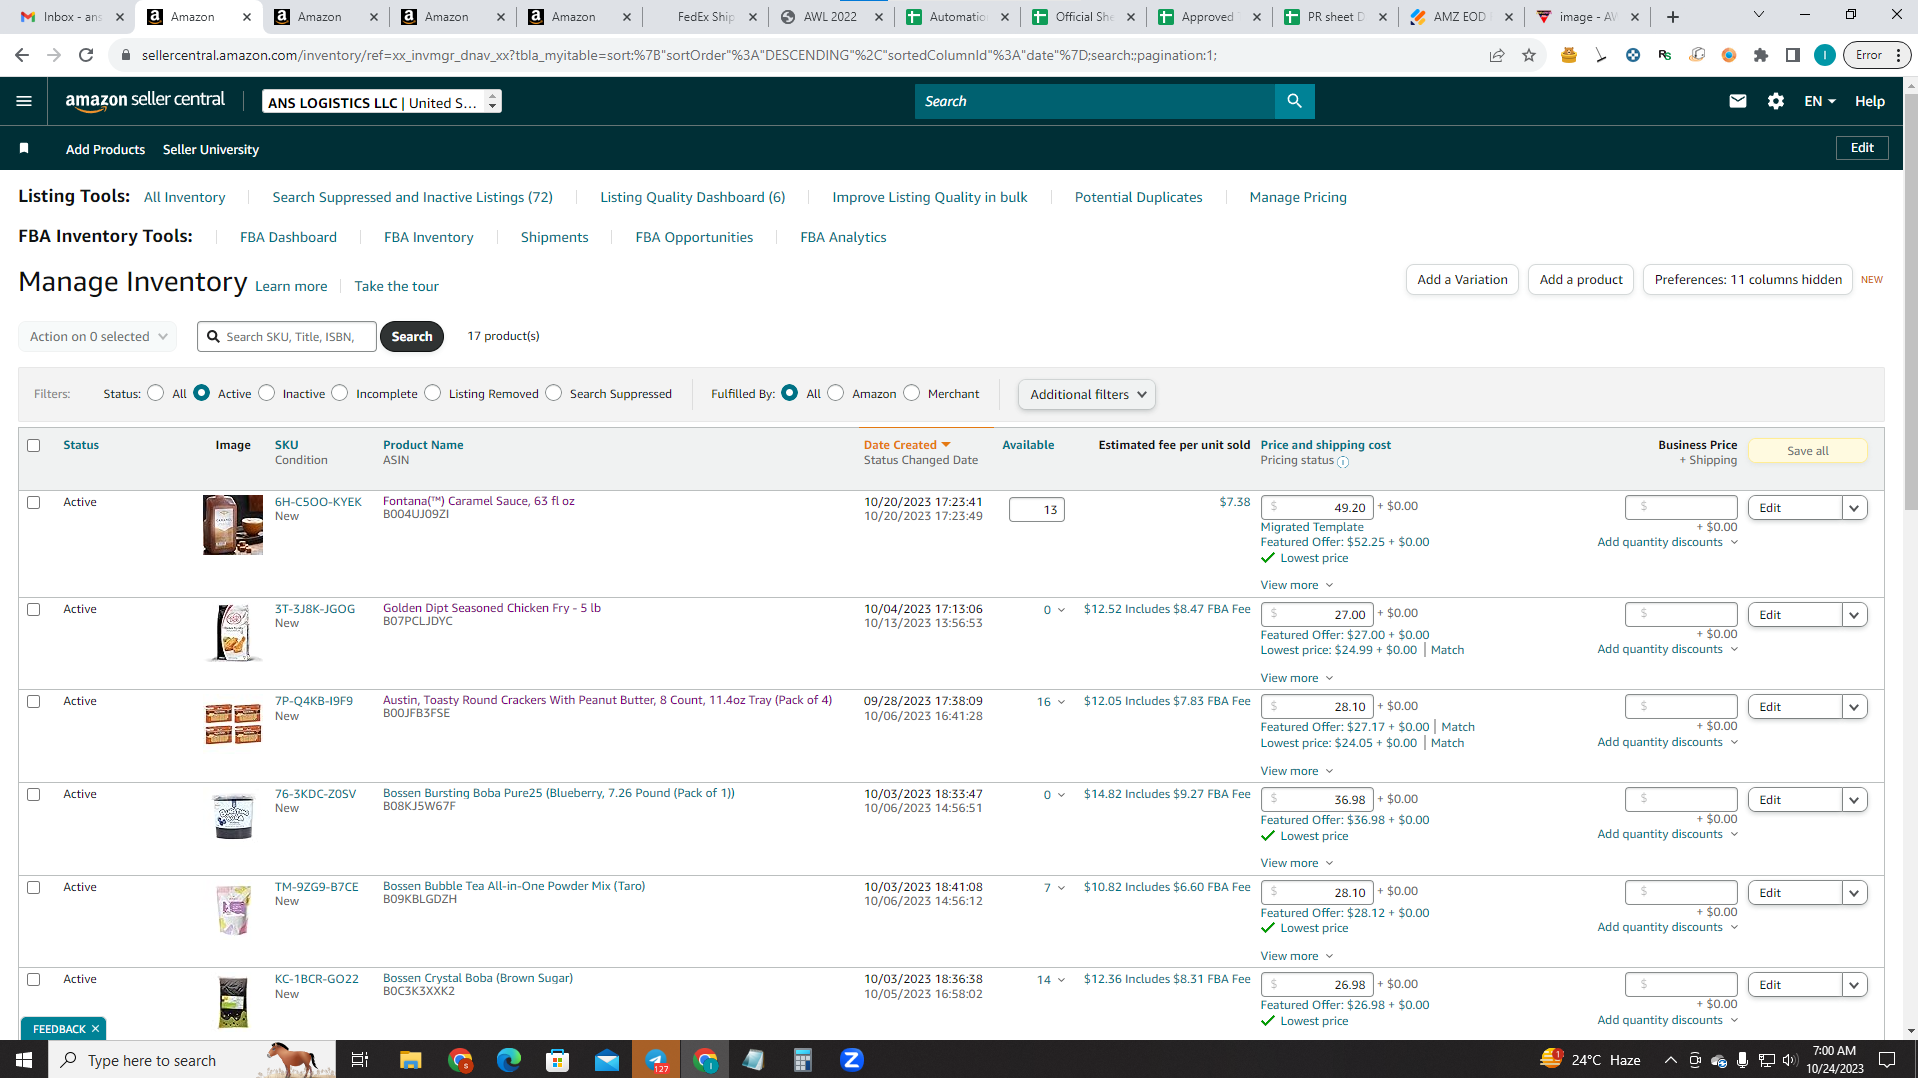Open the FBA Dashboard tool
1918x1078 pixels.
point(288,237)
